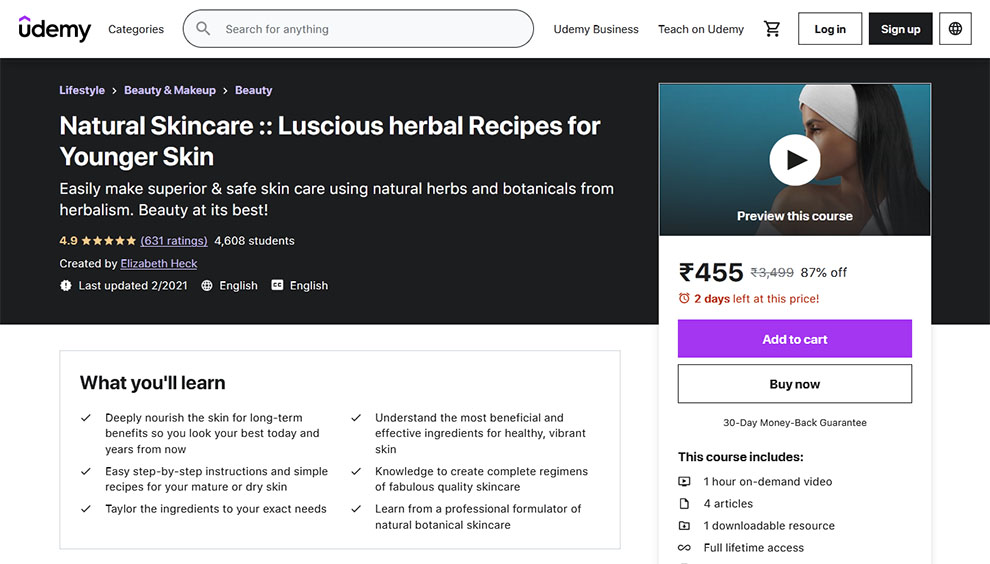Click the articles document icon
Screen dimensions: 990x564
tap(684, 503)
